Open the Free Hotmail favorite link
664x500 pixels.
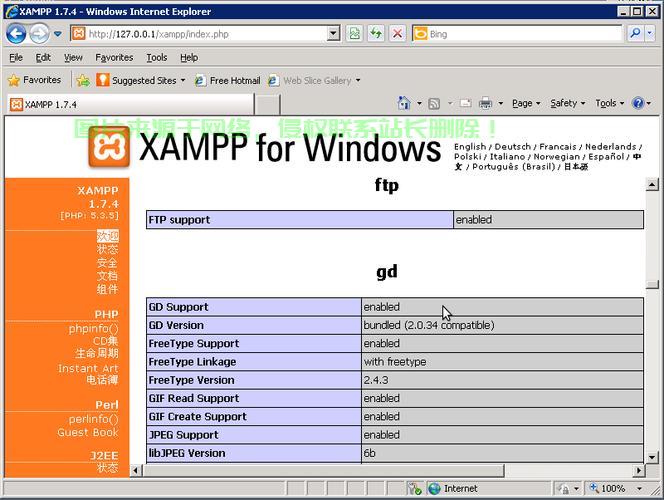[x=227, y=80]
